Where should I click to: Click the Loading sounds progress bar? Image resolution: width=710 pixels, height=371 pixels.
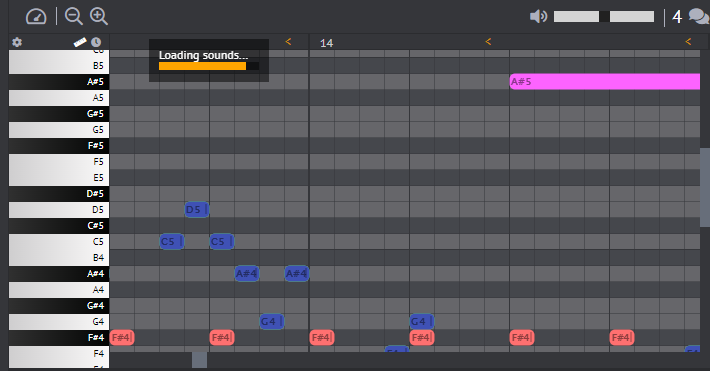point(209,66)
